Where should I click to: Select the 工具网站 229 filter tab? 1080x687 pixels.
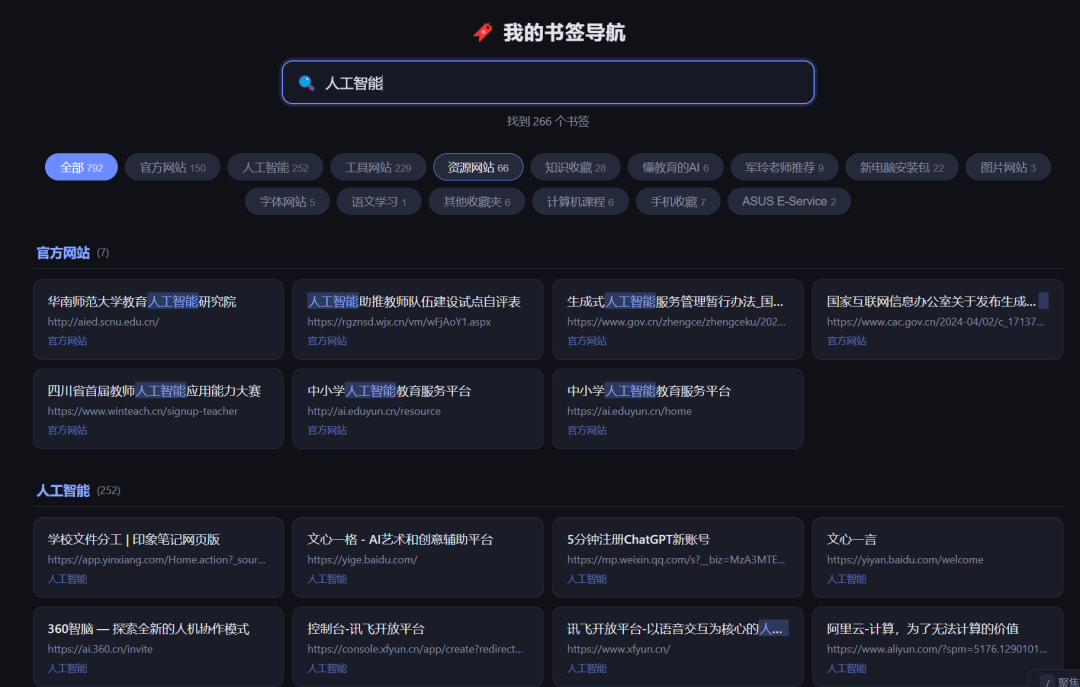coord(378,167)
